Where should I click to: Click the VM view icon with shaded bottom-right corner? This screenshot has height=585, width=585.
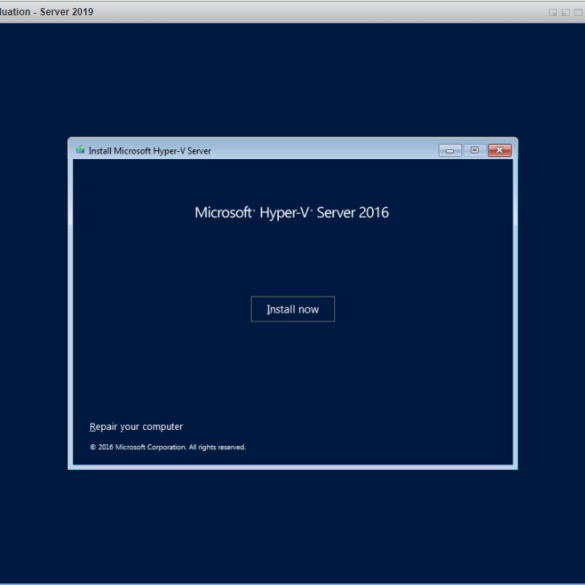pyautogui.click(x=553, y=12)
